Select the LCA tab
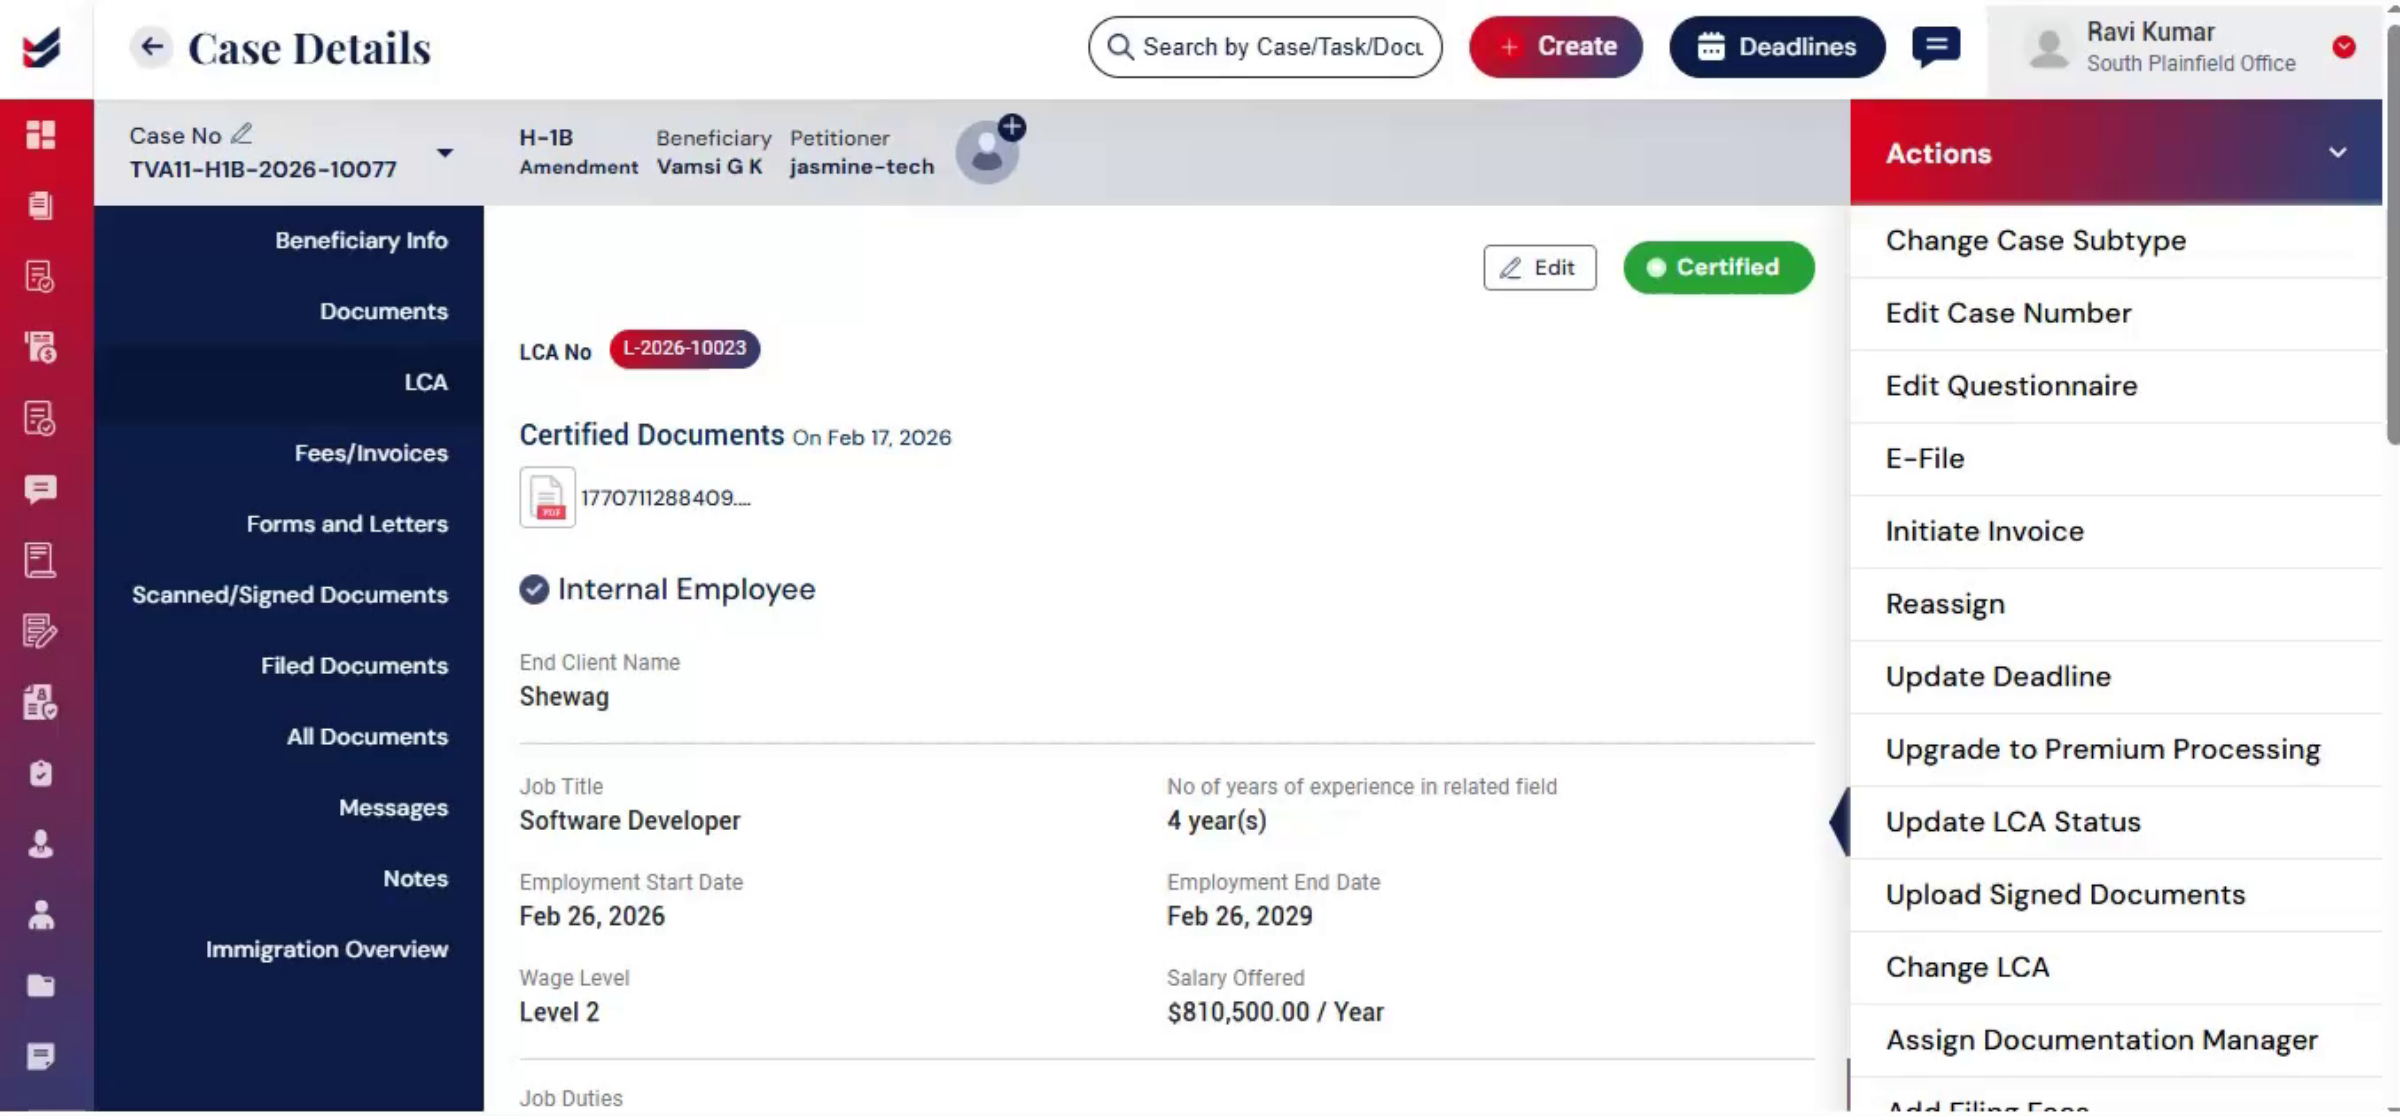 [x=426, y=382]
